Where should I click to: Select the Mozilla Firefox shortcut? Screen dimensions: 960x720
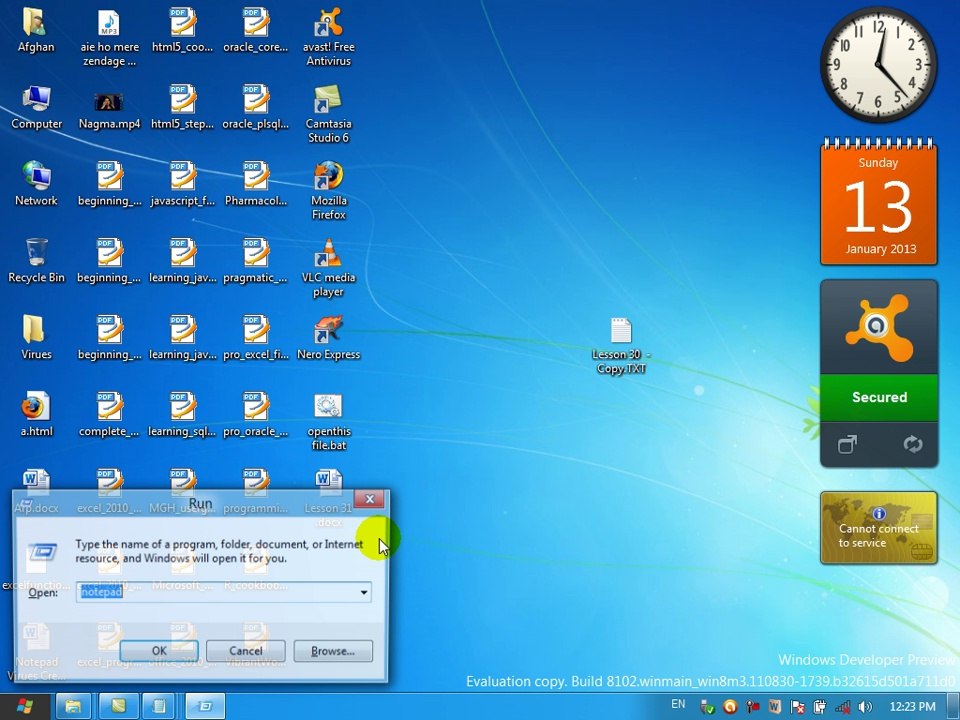329,190
